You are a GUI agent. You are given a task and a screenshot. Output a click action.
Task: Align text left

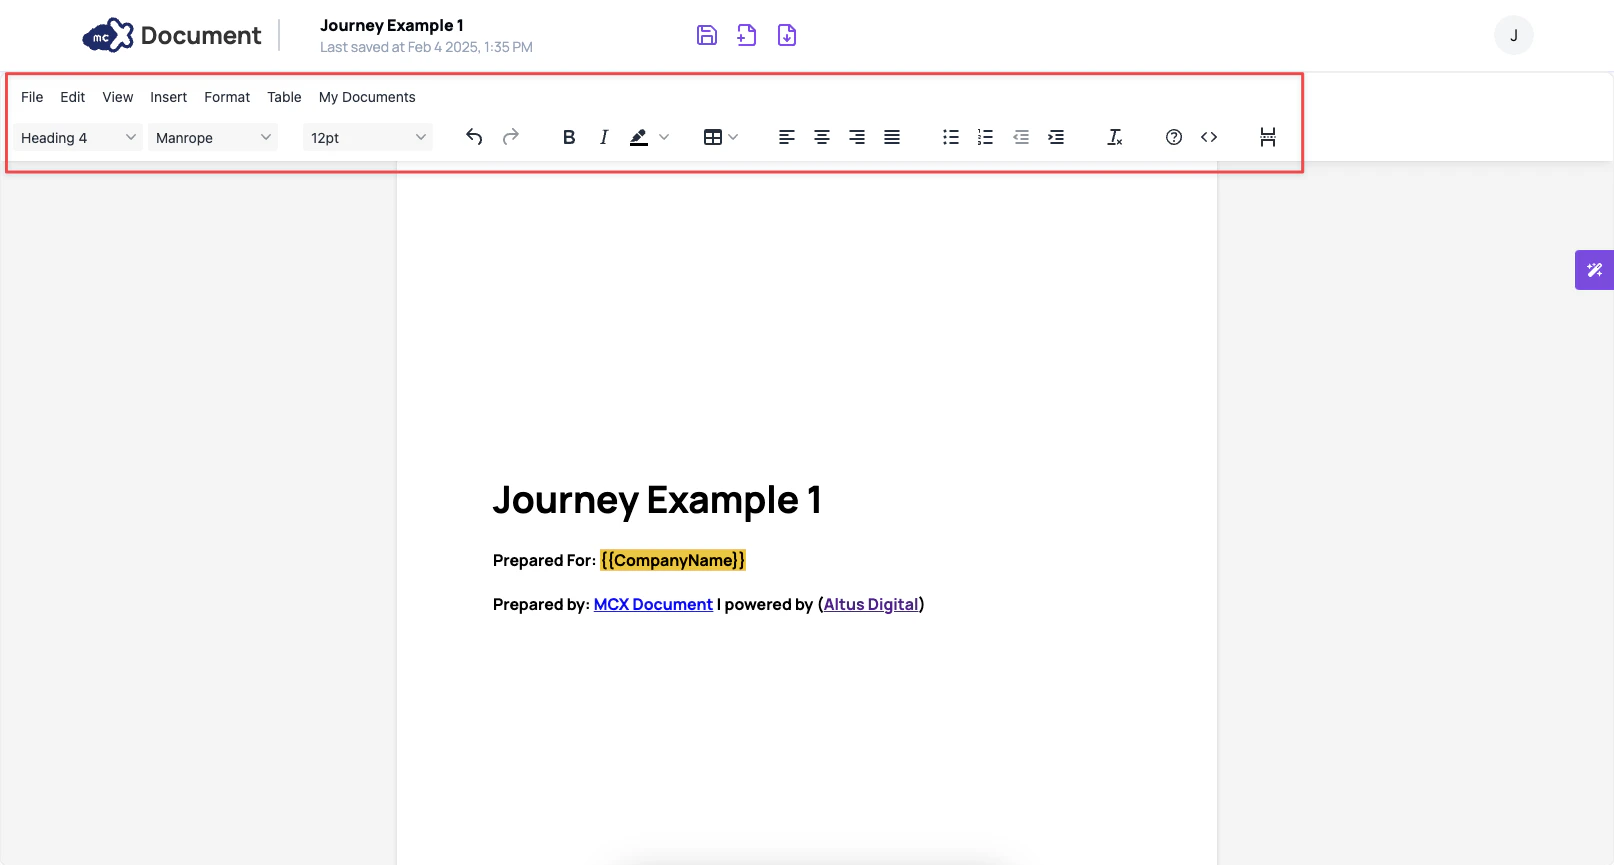point(787,137)
